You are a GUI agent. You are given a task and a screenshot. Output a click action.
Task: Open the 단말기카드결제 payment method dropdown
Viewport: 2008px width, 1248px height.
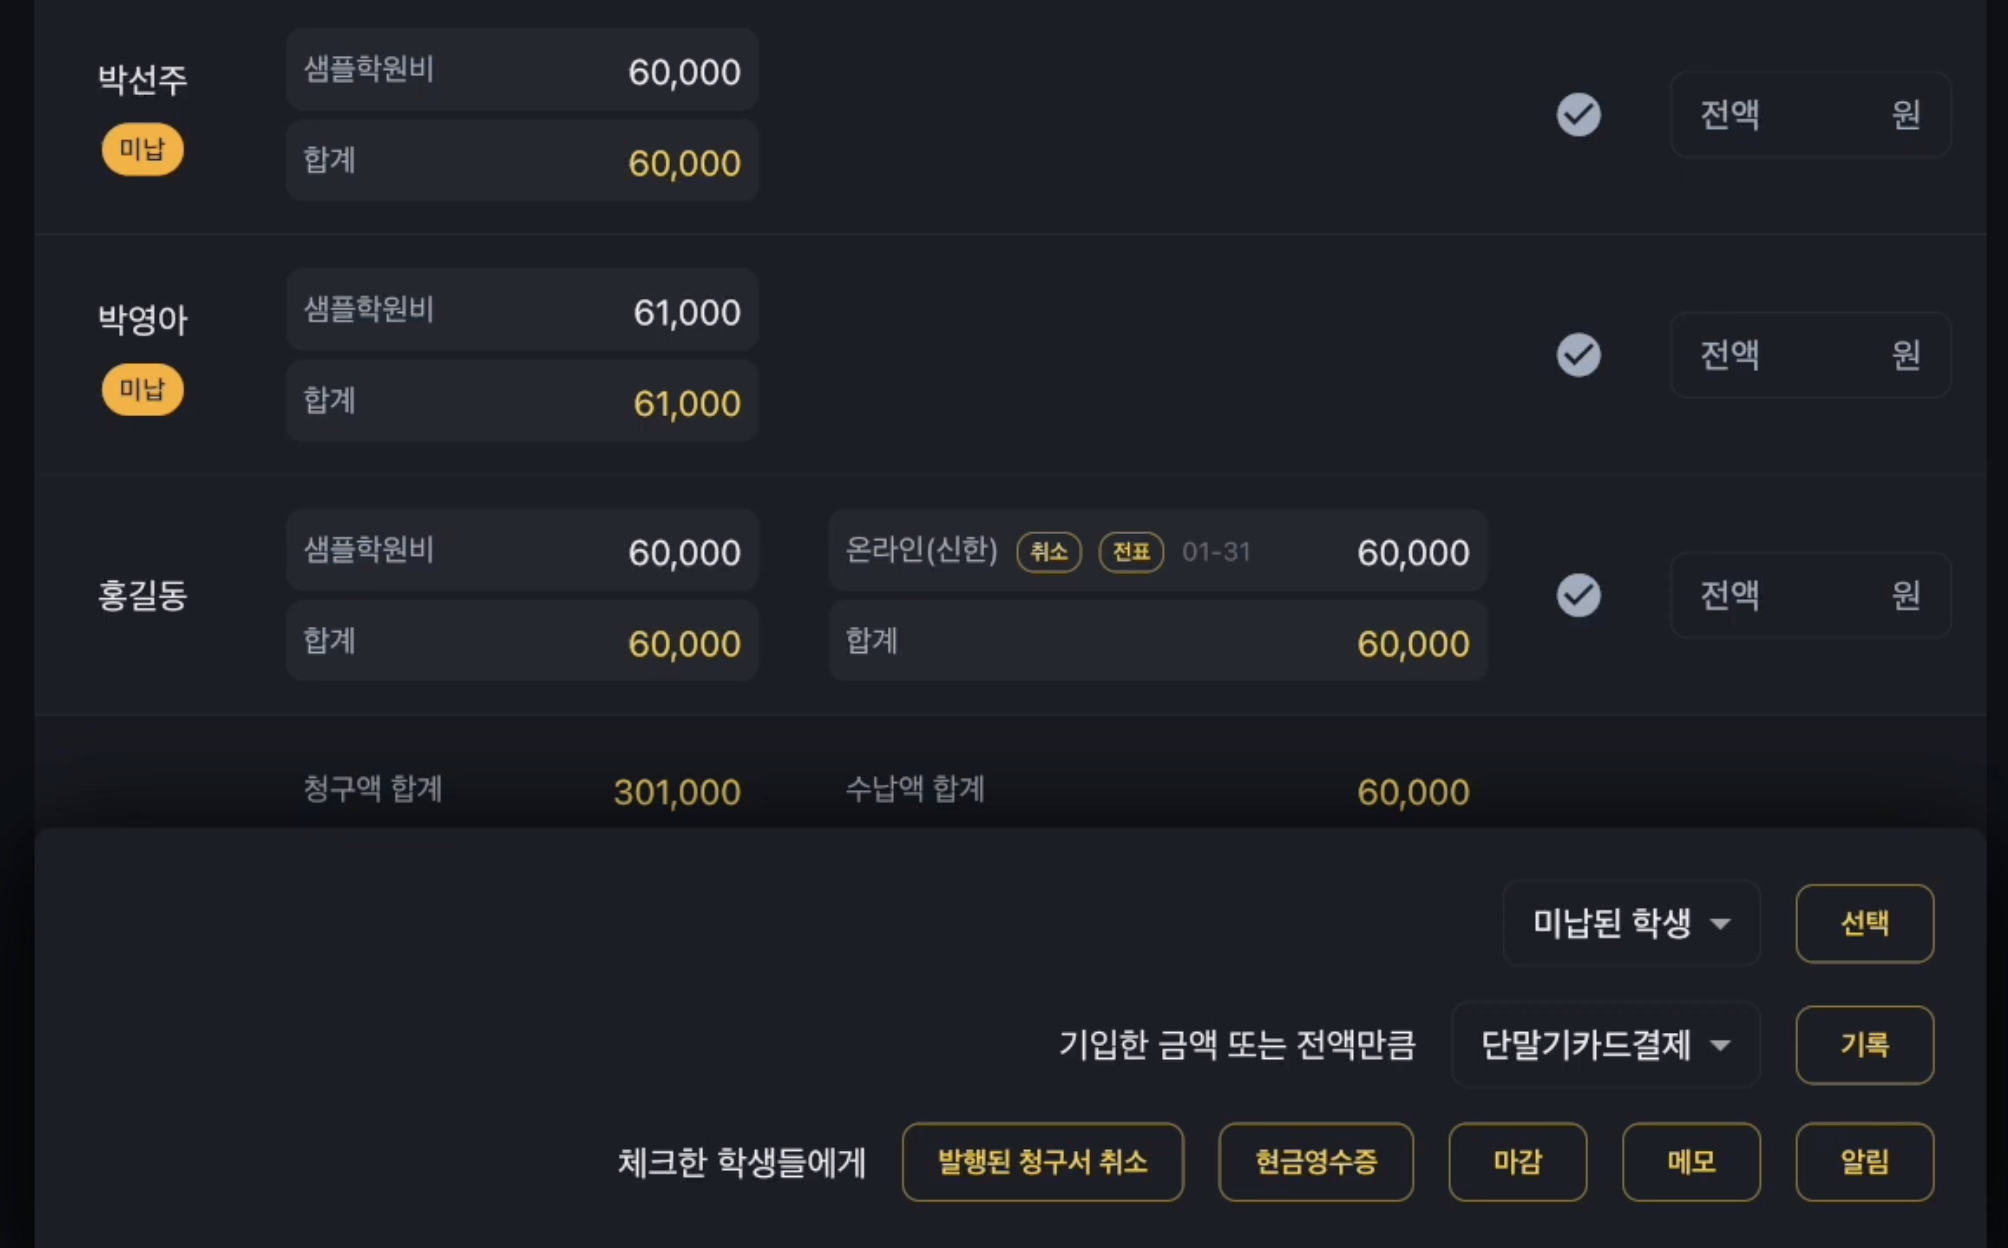click(1605, 1045)
